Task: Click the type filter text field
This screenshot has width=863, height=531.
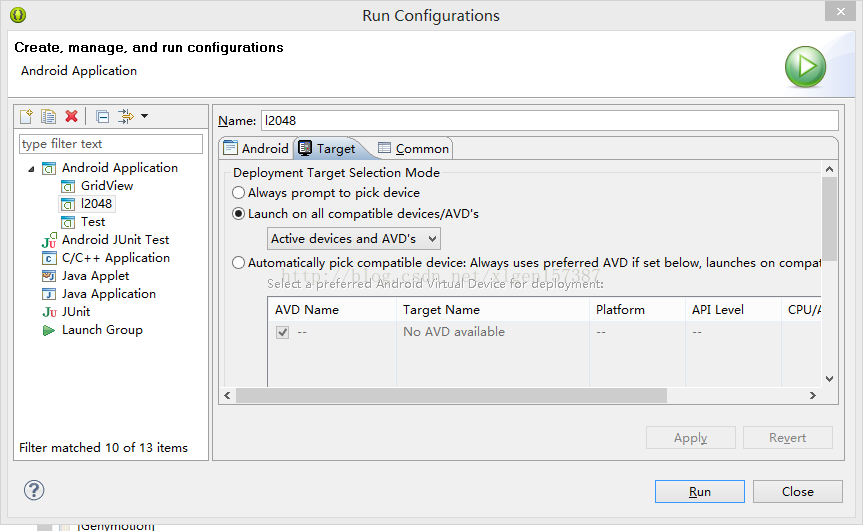Action: point(110,144)
